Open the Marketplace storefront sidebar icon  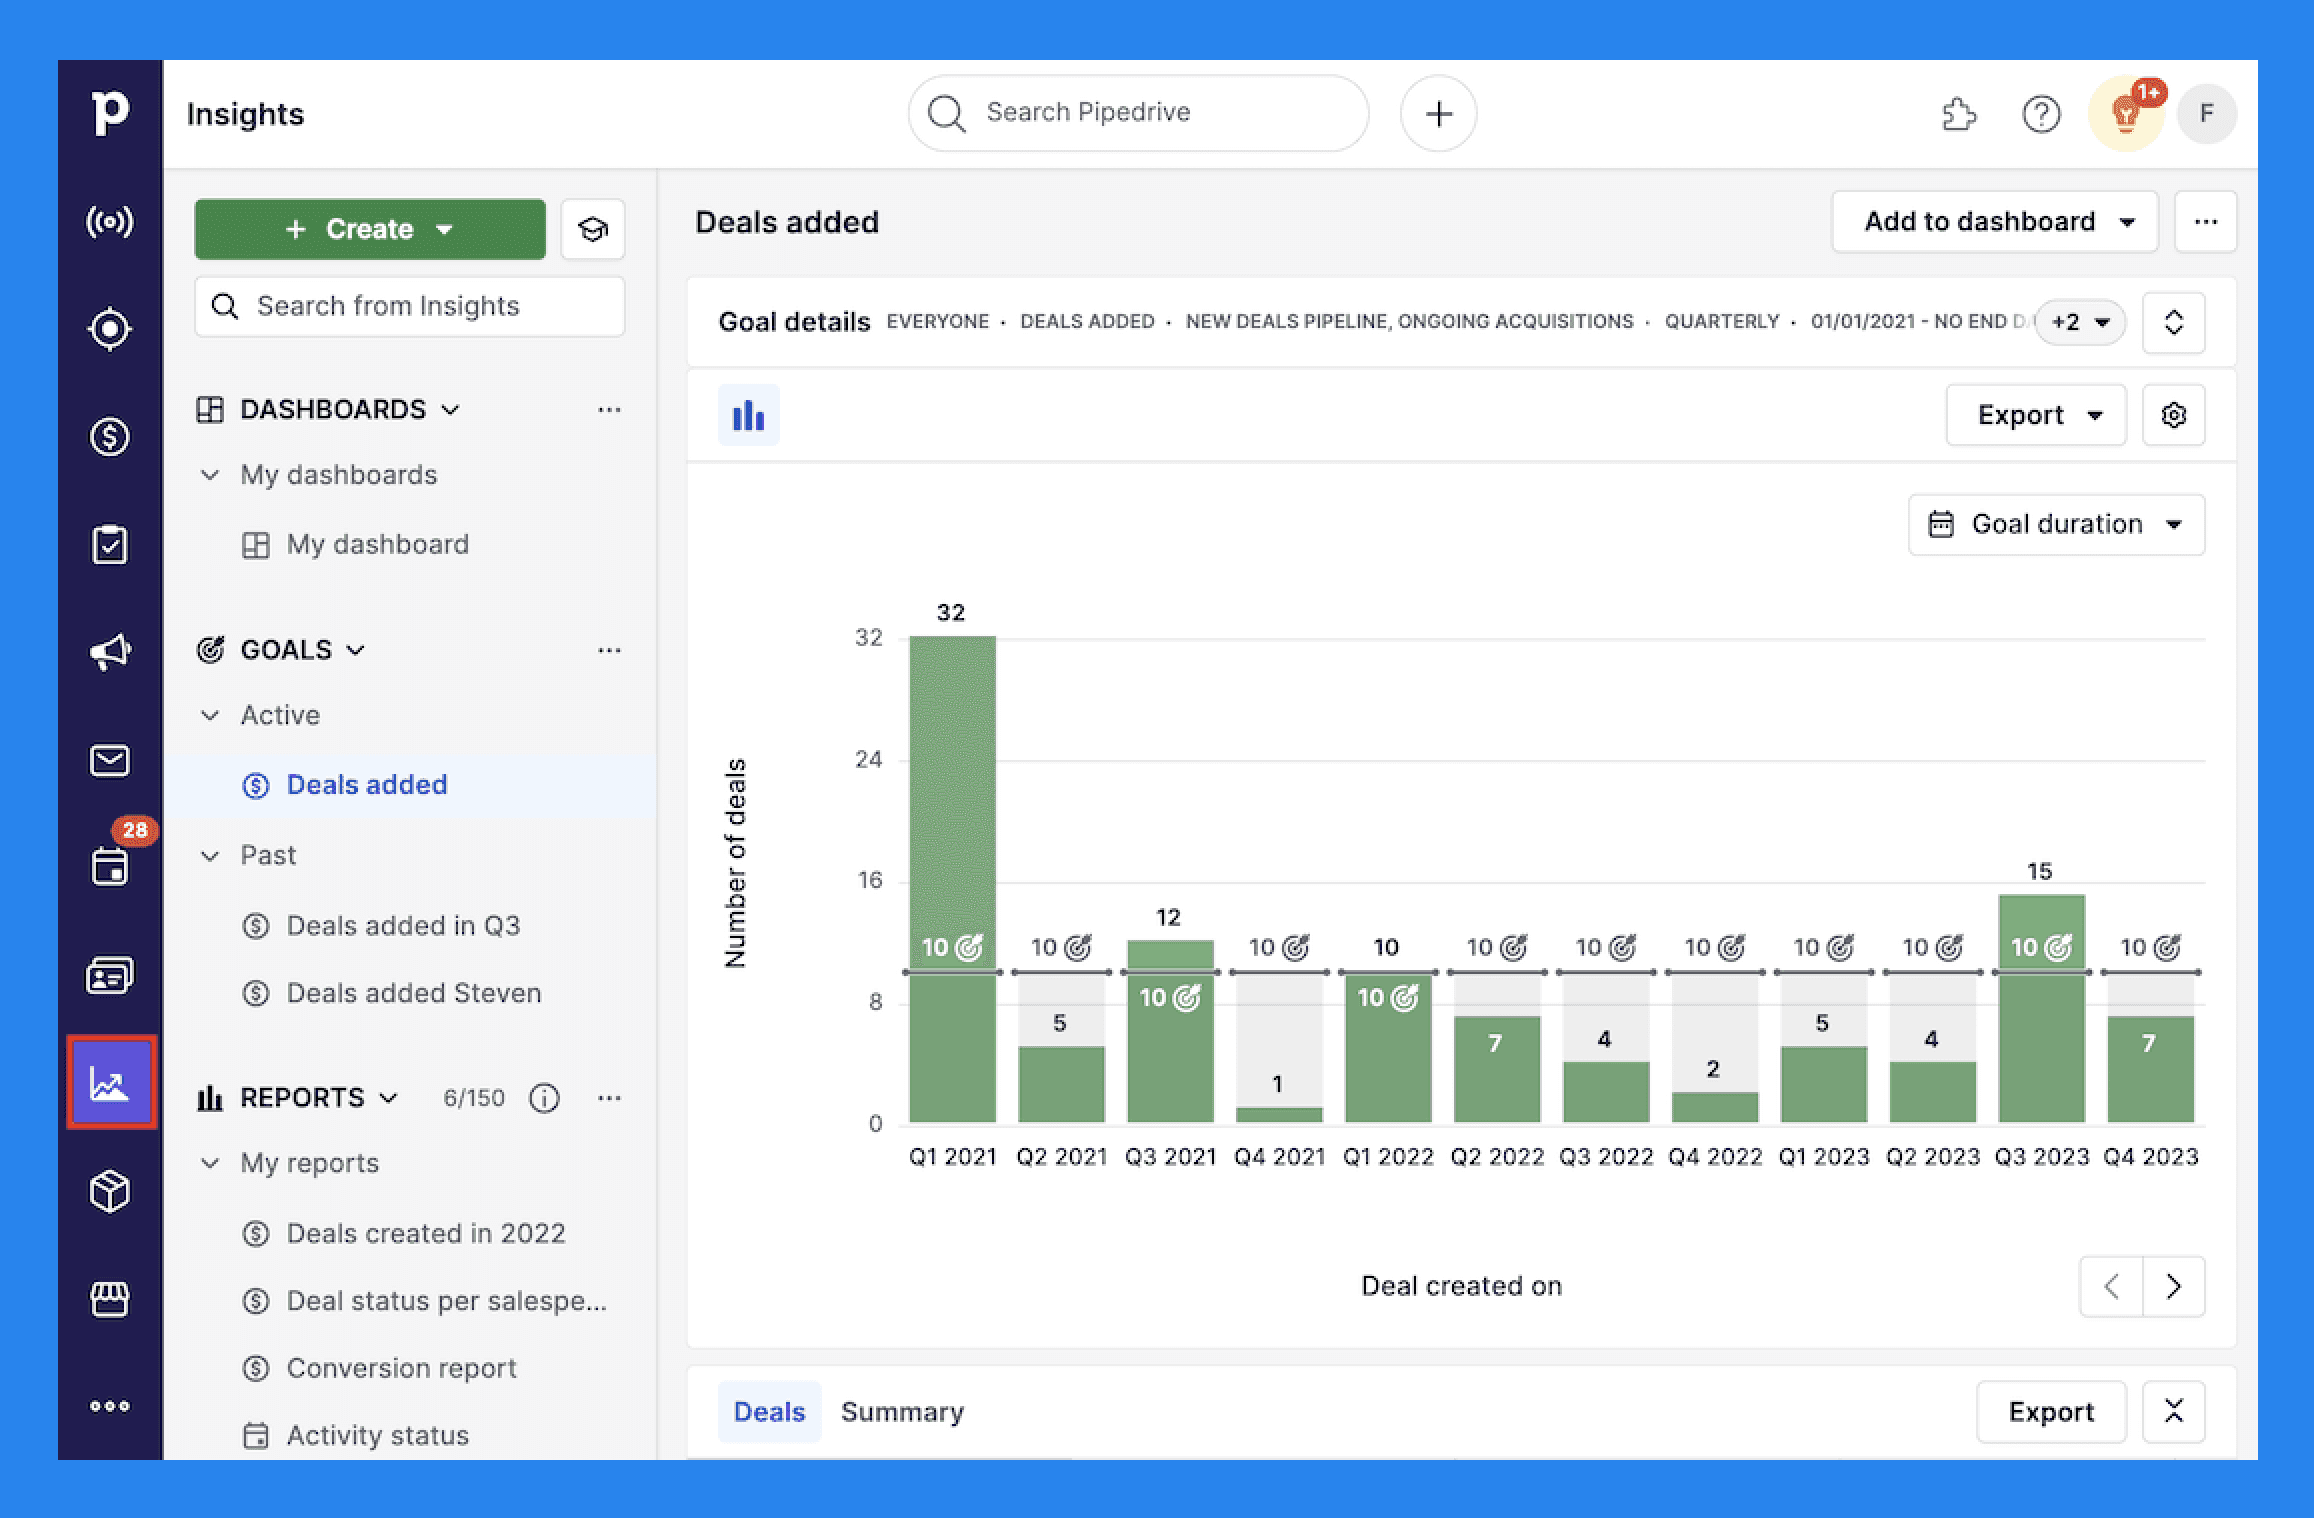110,1299
